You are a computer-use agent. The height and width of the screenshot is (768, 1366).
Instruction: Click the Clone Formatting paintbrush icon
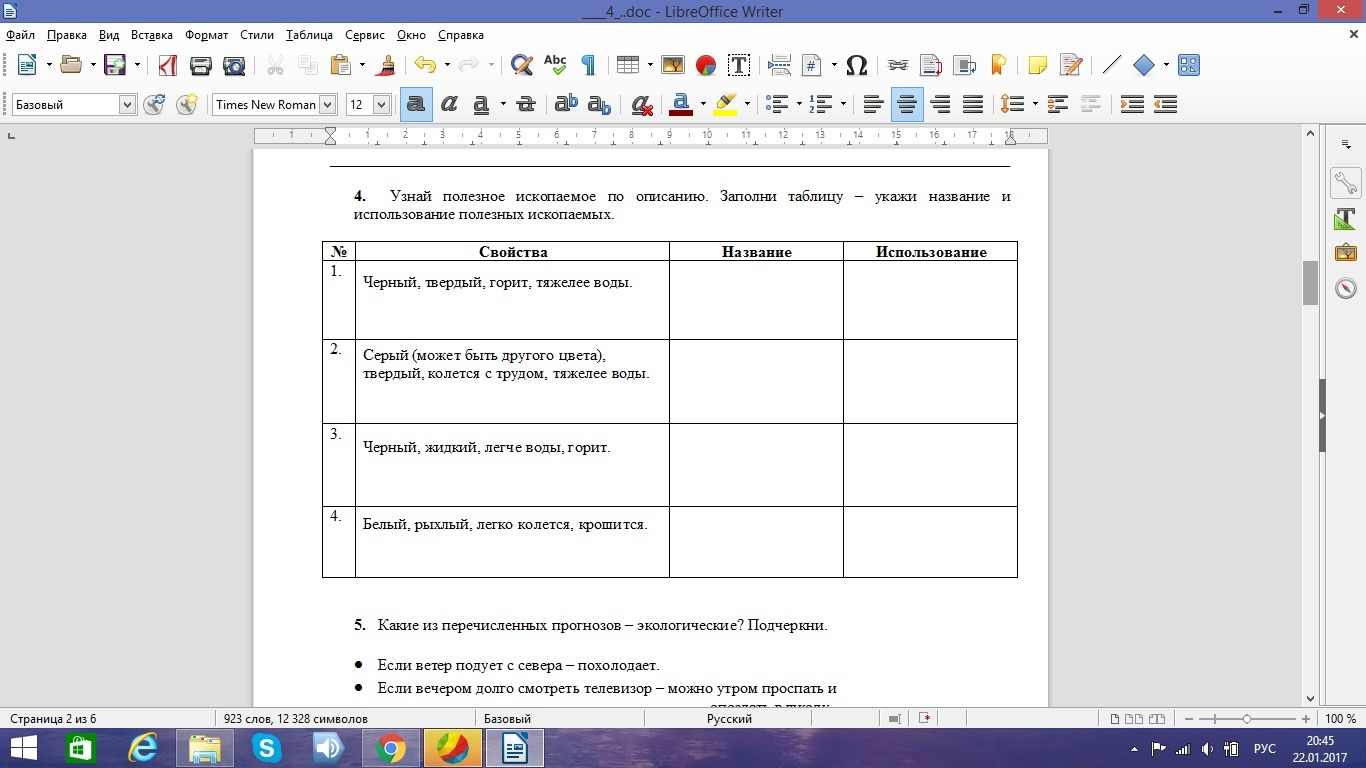click(387, 65)
